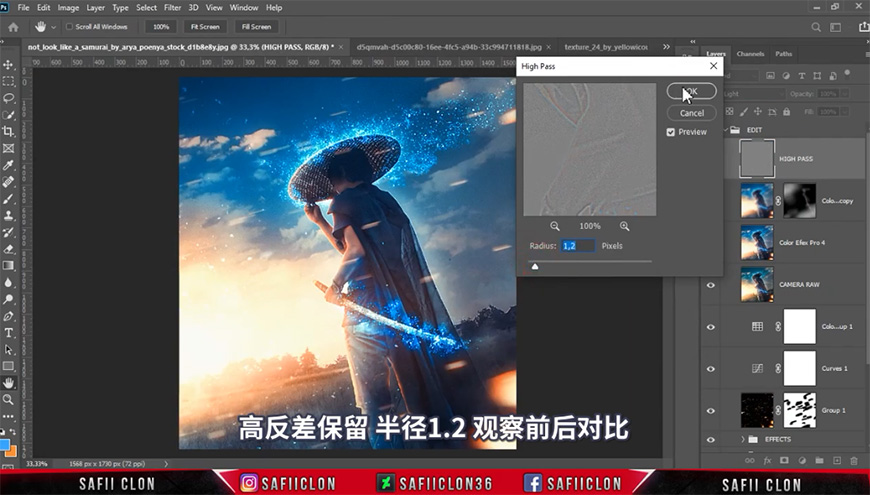
Task: Select the Brush tool
Action: point(8,199)
